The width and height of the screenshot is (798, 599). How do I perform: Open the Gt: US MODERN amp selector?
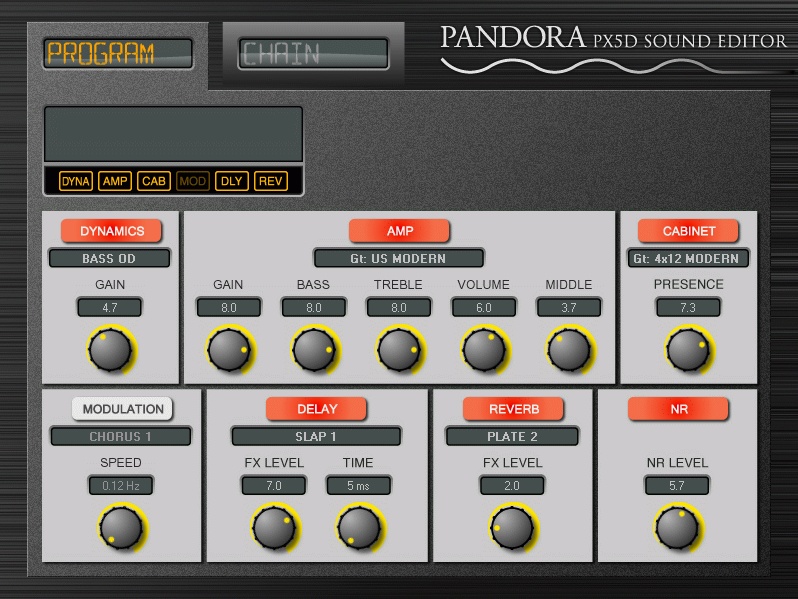click(398, 259)
